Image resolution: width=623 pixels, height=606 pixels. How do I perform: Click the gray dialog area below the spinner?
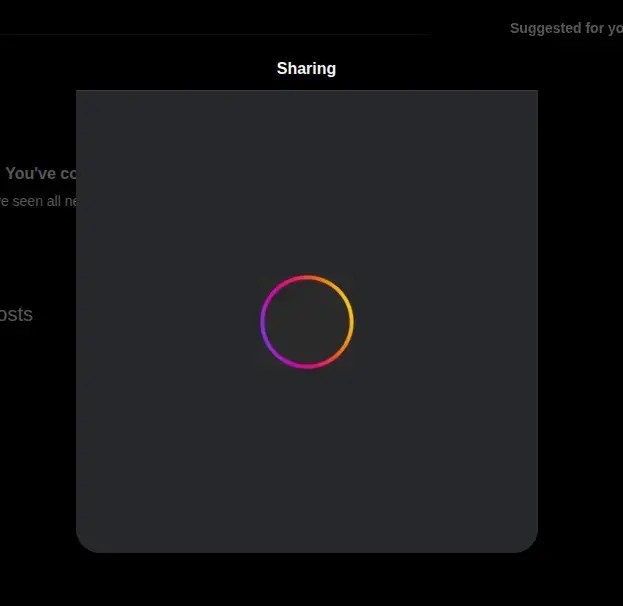click(x=307, y=460)
